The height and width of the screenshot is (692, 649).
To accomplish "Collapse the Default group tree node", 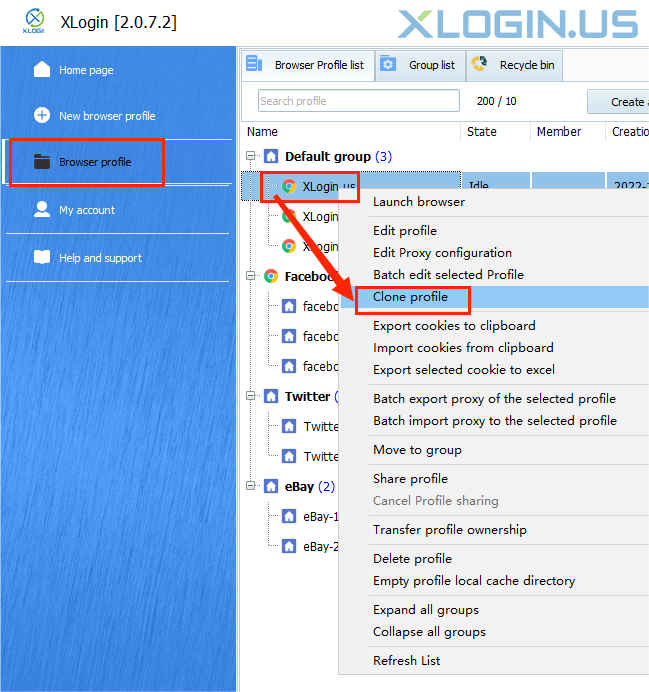I will point(251,157).
